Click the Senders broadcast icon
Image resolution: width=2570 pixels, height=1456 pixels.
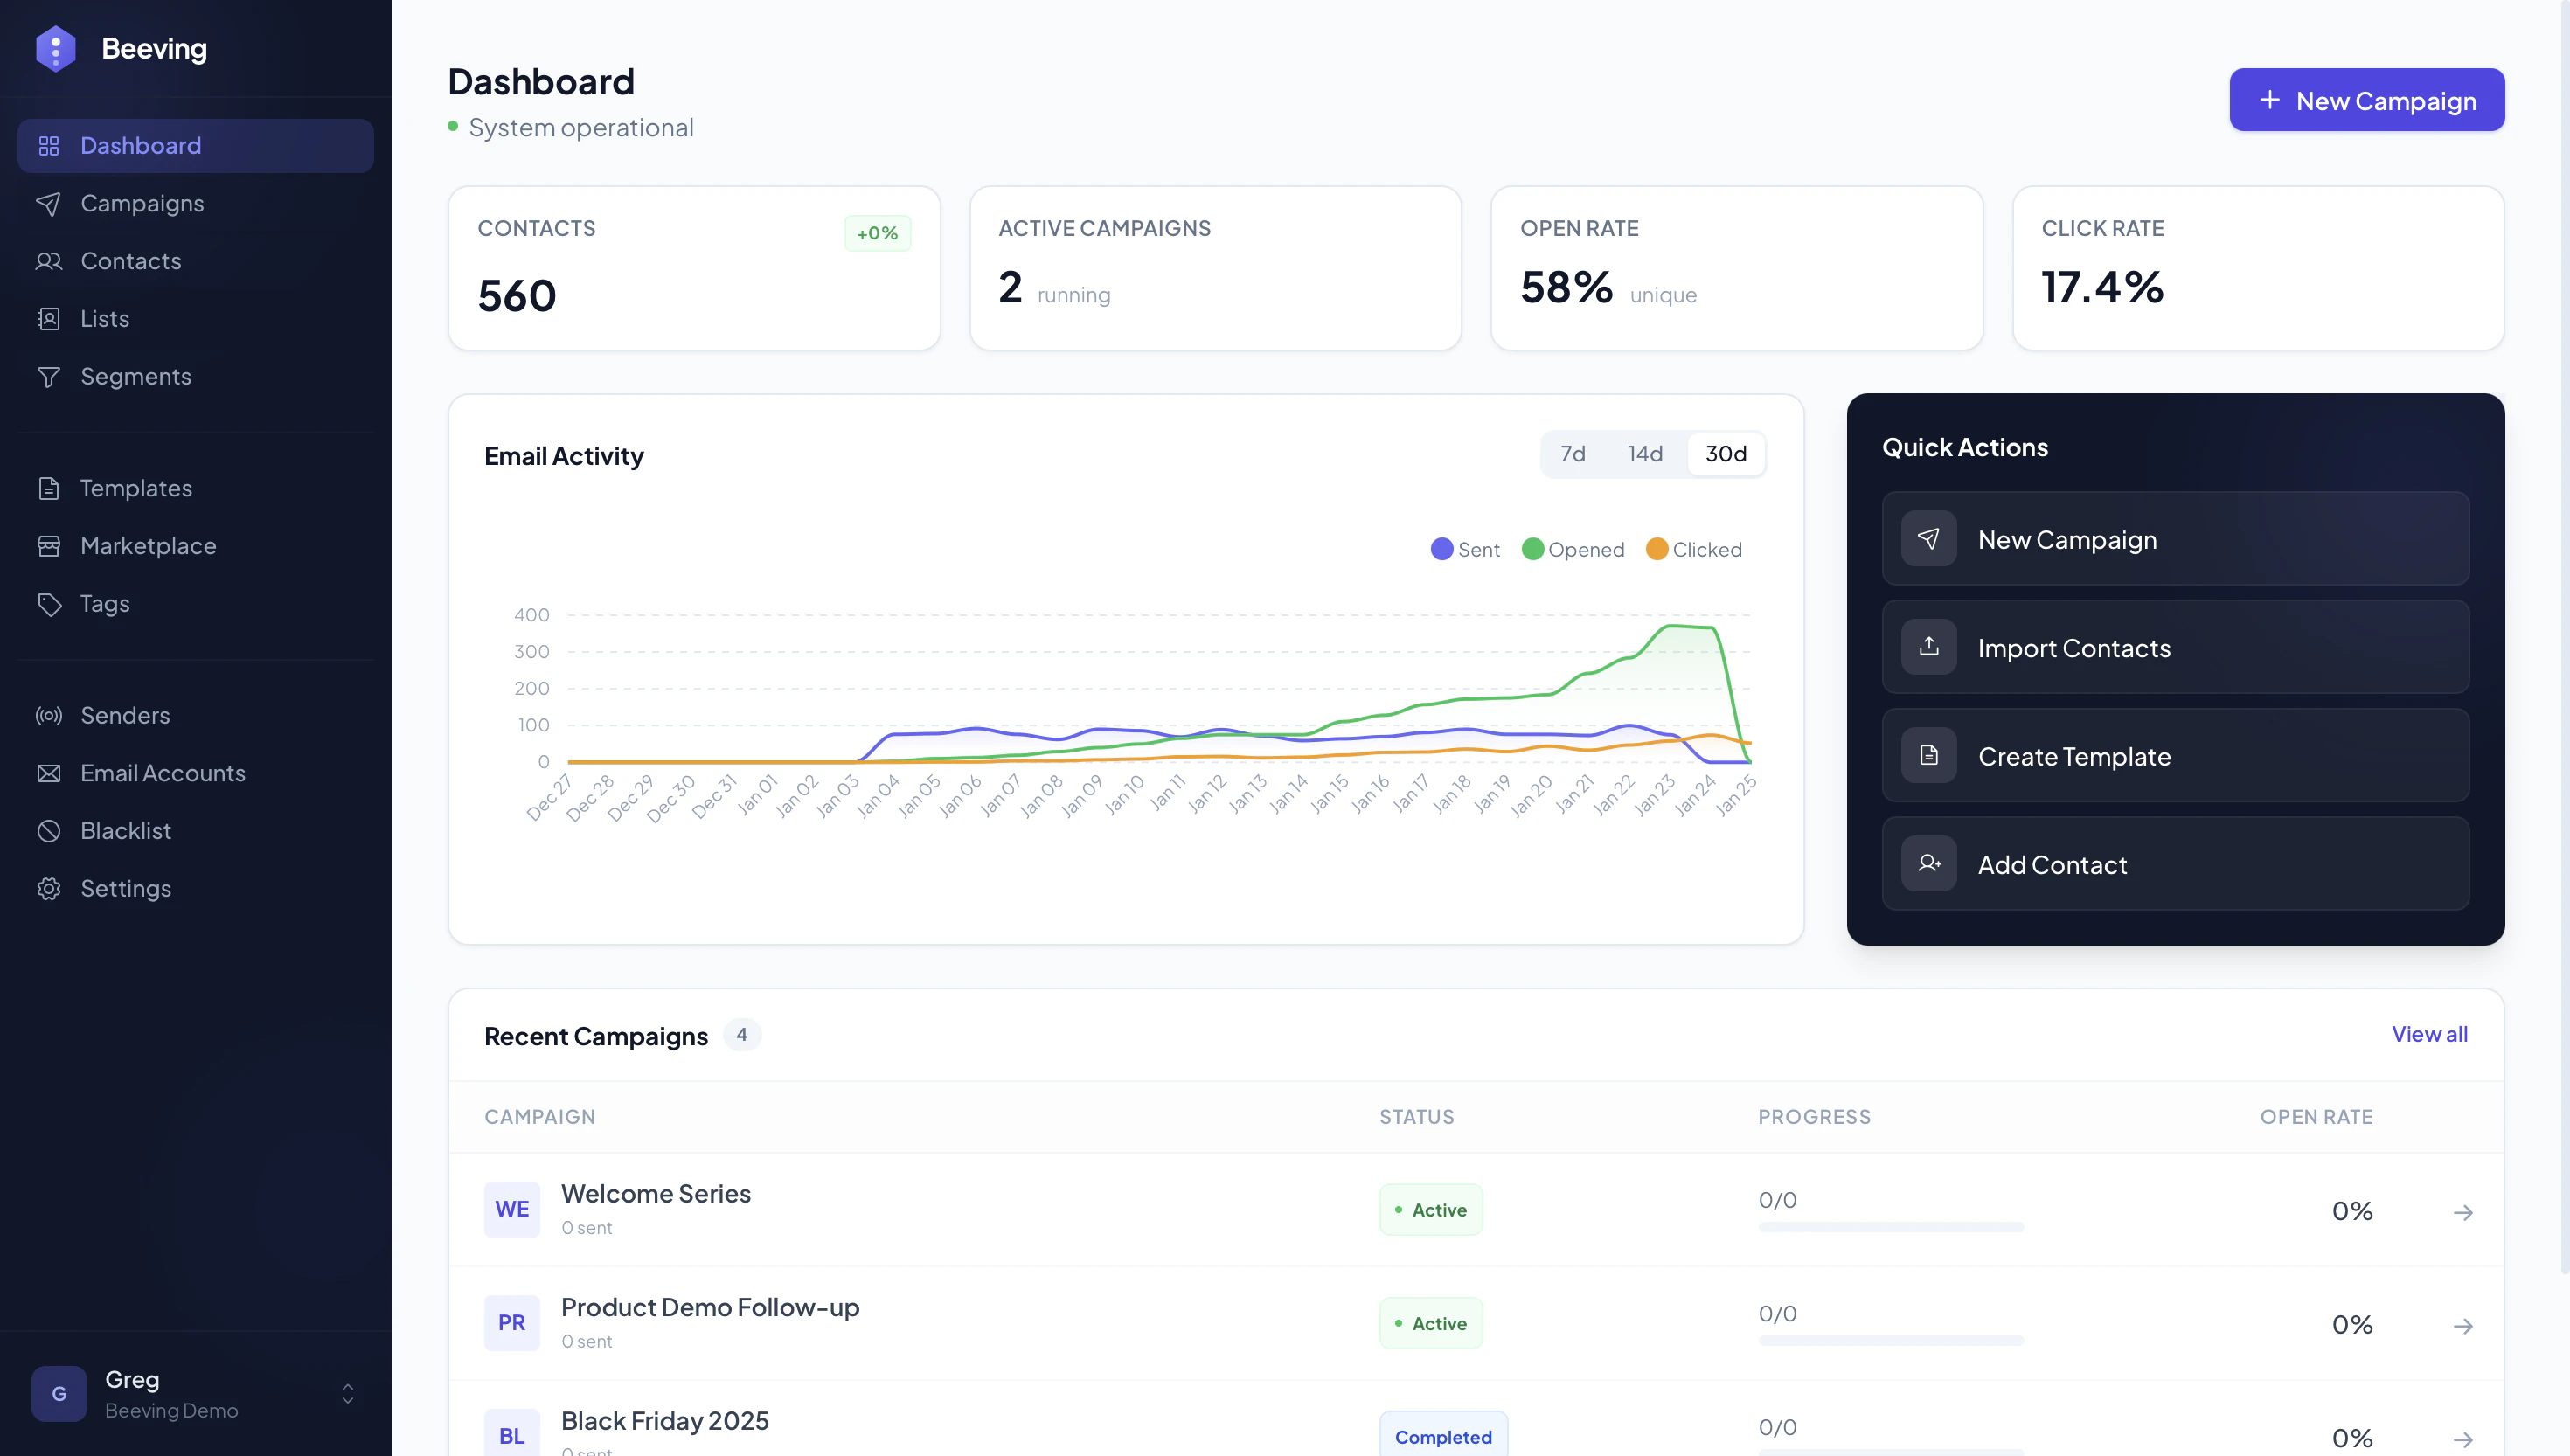click(50, 716)
